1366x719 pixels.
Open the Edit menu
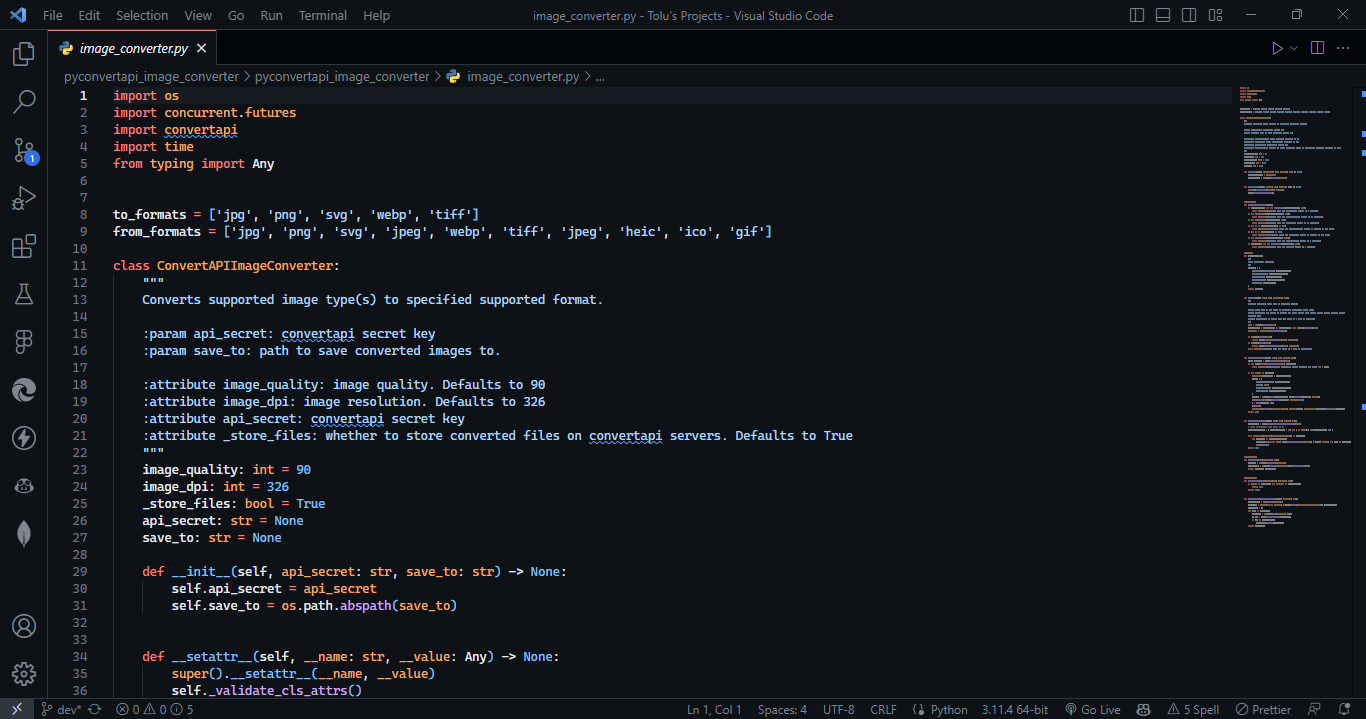89,15
